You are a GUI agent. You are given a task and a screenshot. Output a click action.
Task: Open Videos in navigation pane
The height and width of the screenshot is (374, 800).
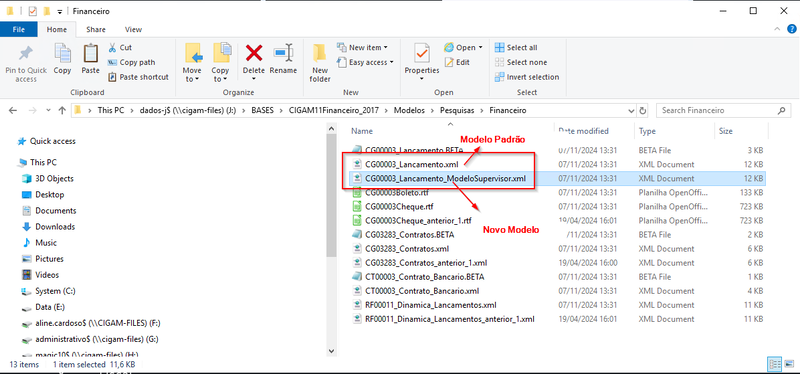pos(41,275)
